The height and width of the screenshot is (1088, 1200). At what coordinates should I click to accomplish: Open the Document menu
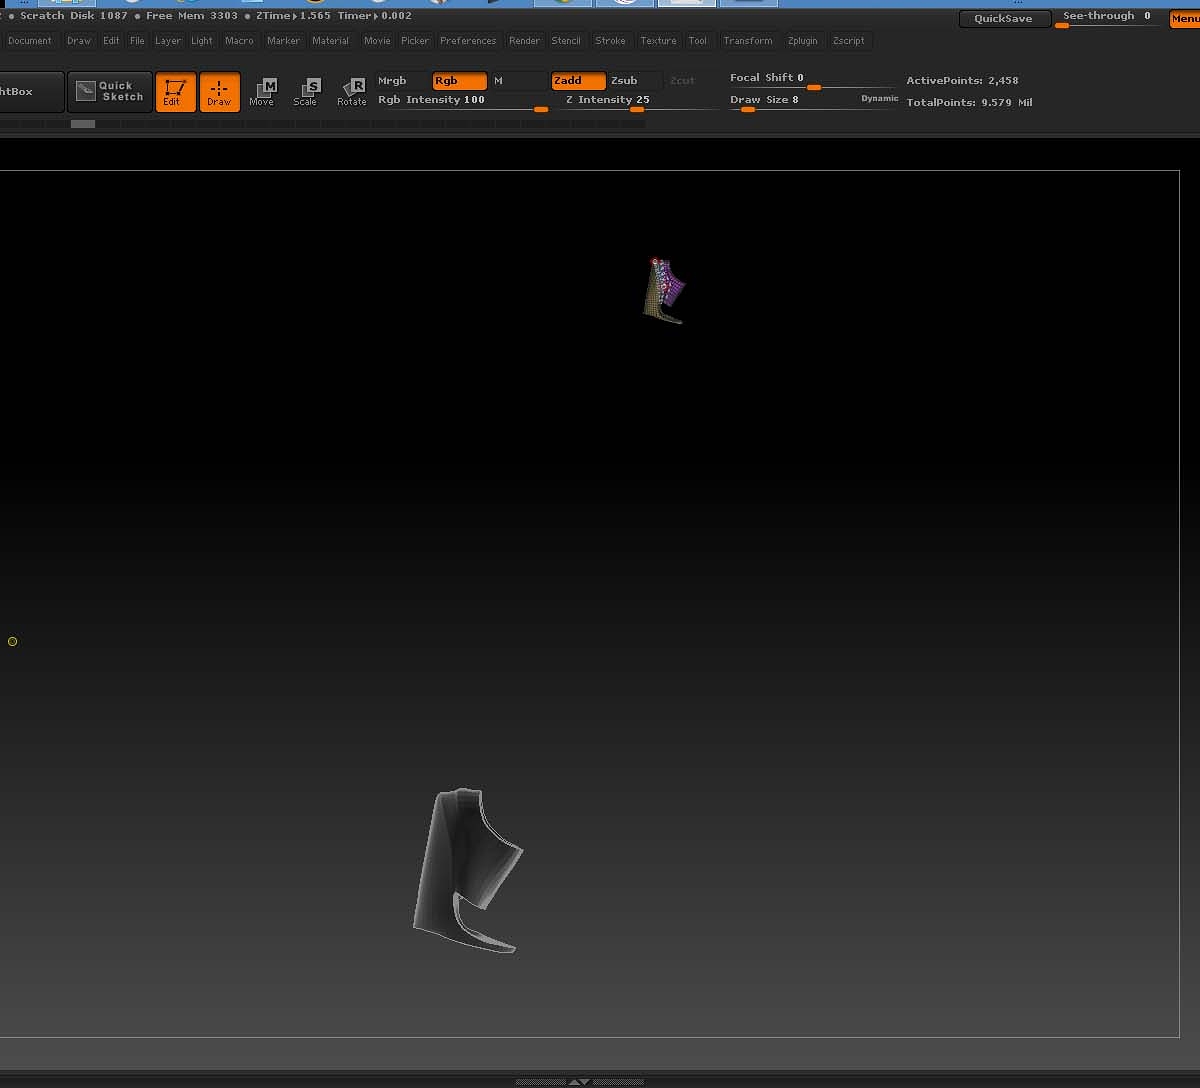click(x=30, y=41)
